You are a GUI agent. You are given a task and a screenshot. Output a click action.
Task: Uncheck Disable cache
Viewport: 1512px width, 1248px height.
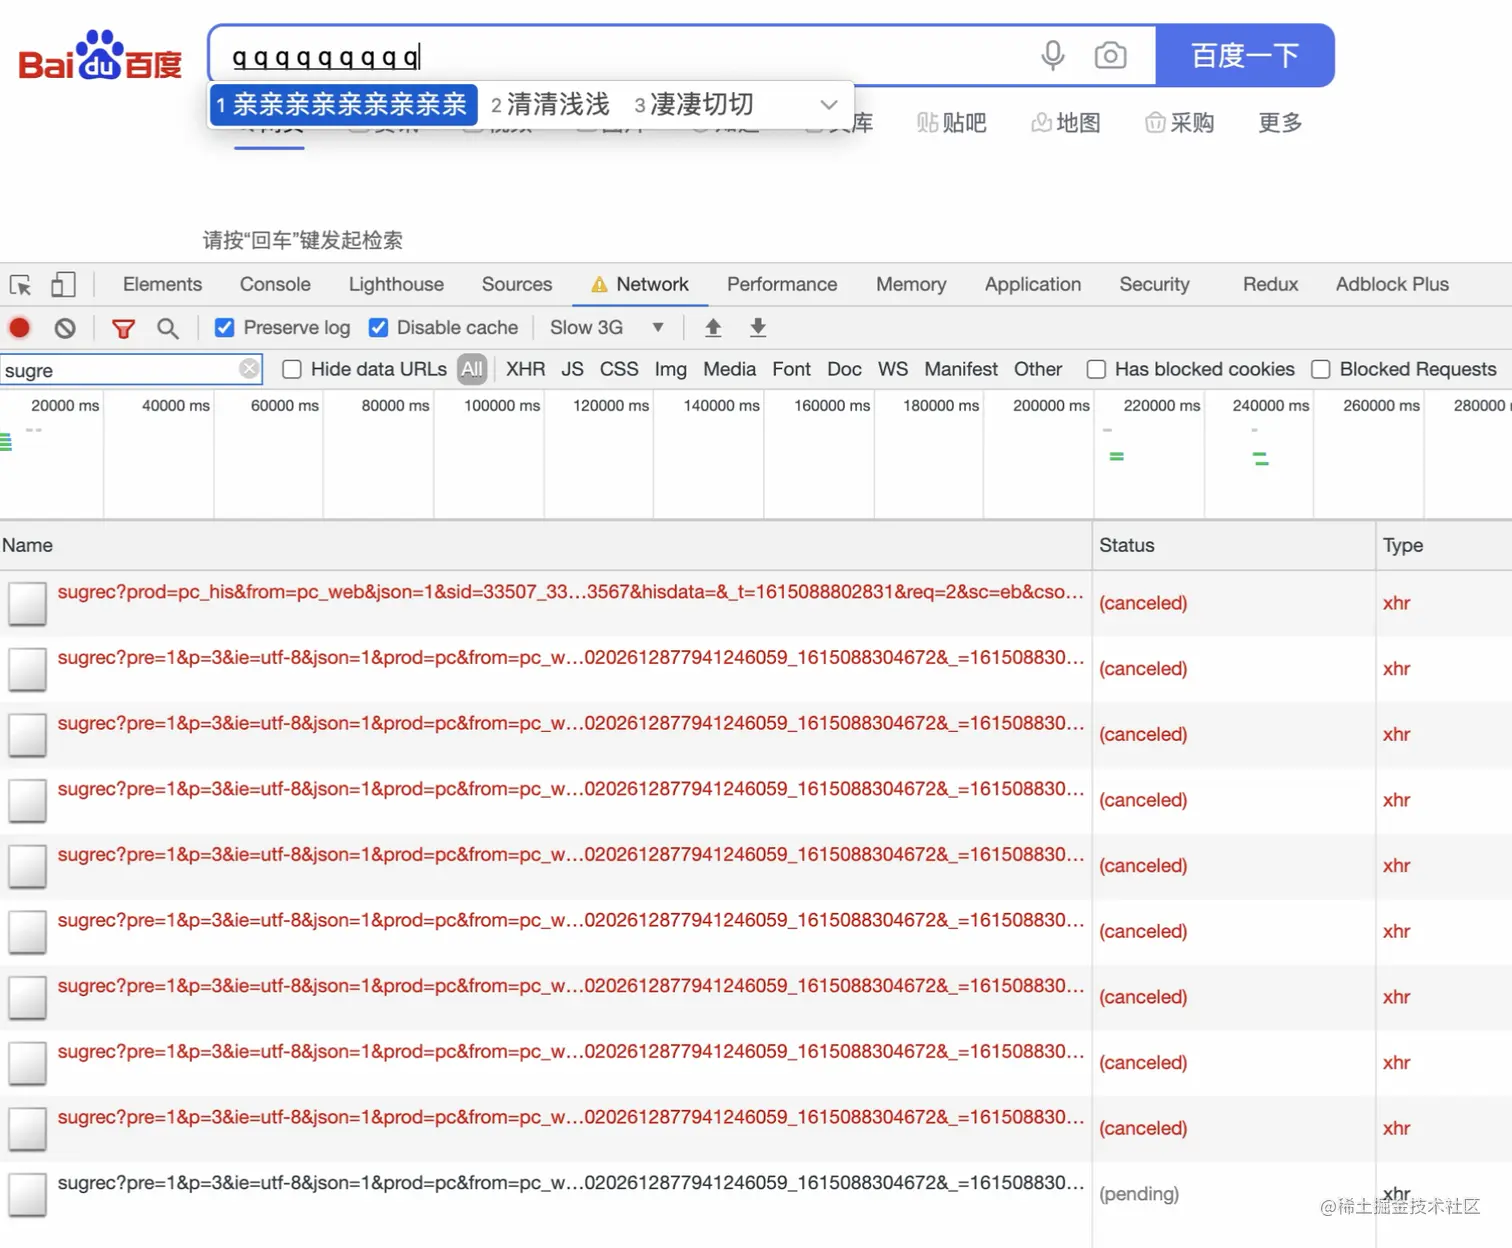[378, 327]
